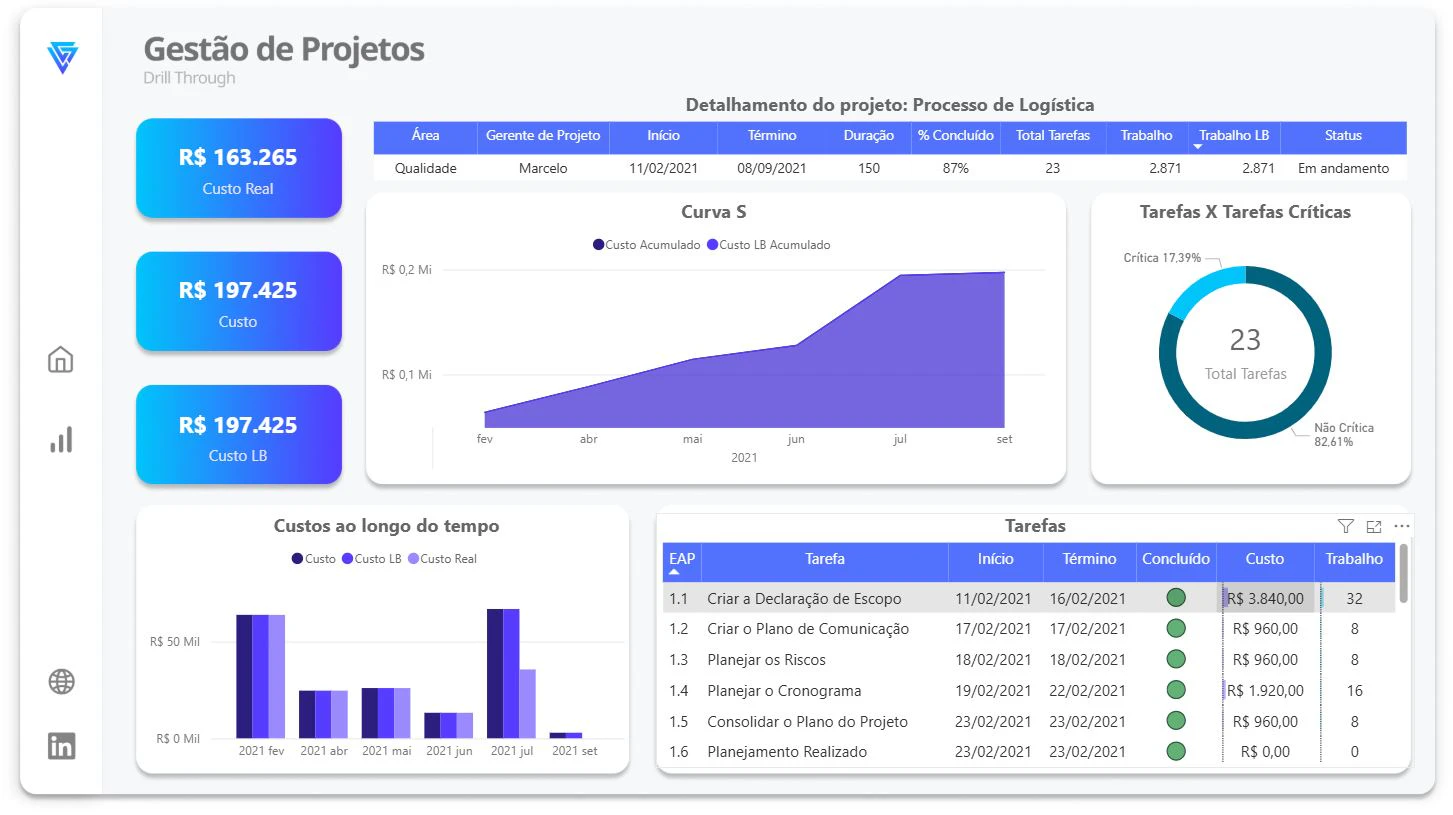Select the R$ 163.265 Custo Real card

point(238,168)
